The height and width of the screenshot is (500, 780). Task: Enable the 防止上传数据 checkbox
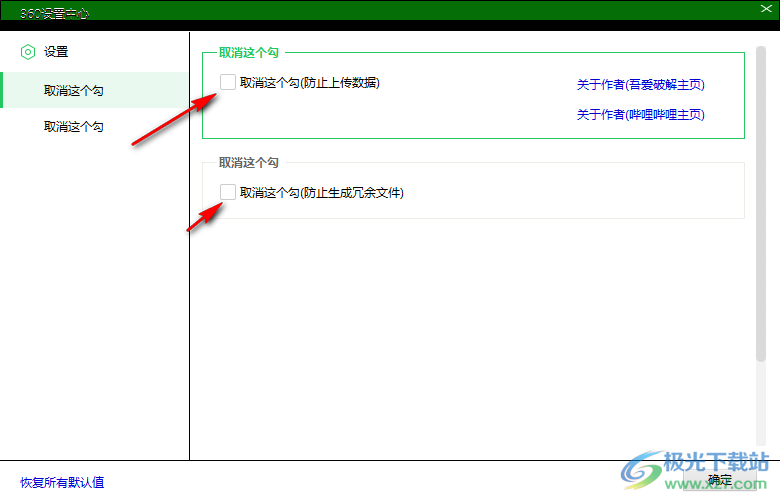pos(228,82)
